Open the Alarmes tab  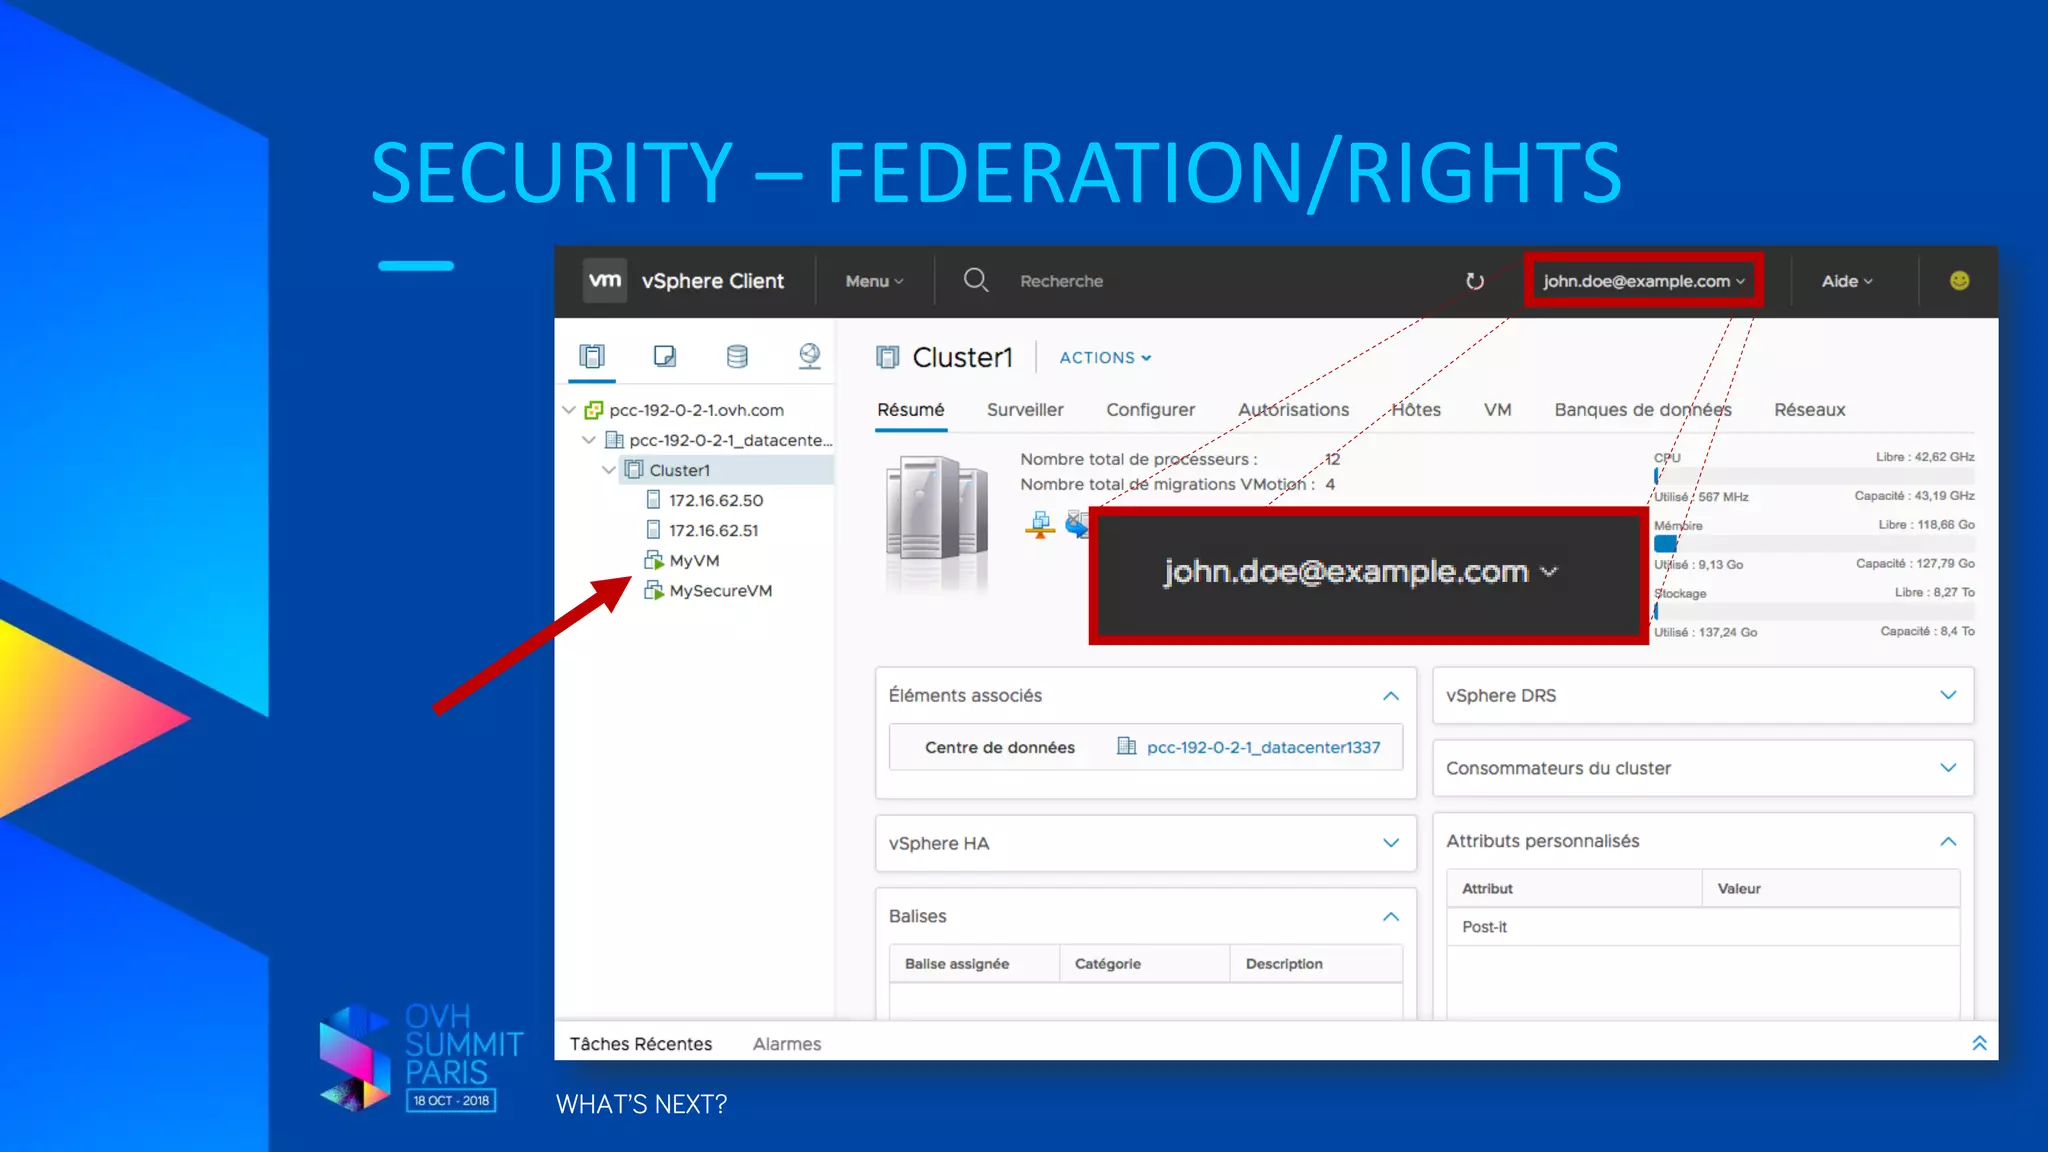786,1044
